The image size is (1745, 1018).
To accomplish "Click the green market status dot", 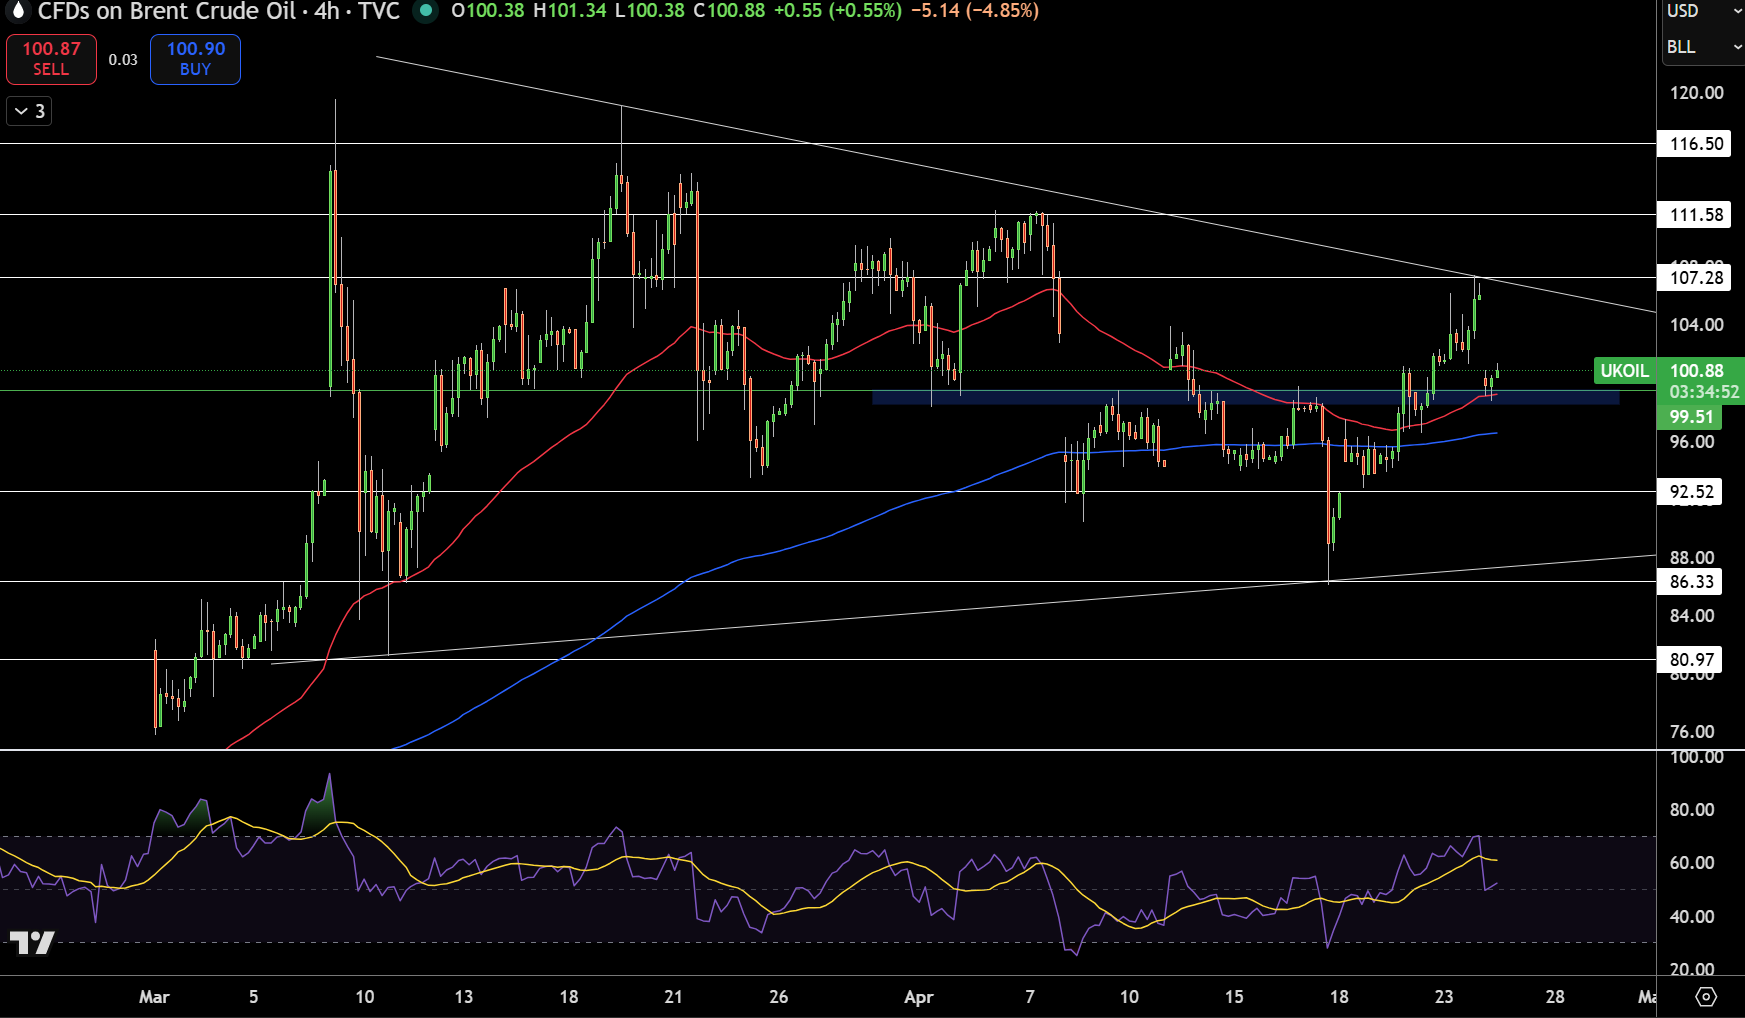I will 426,11.
